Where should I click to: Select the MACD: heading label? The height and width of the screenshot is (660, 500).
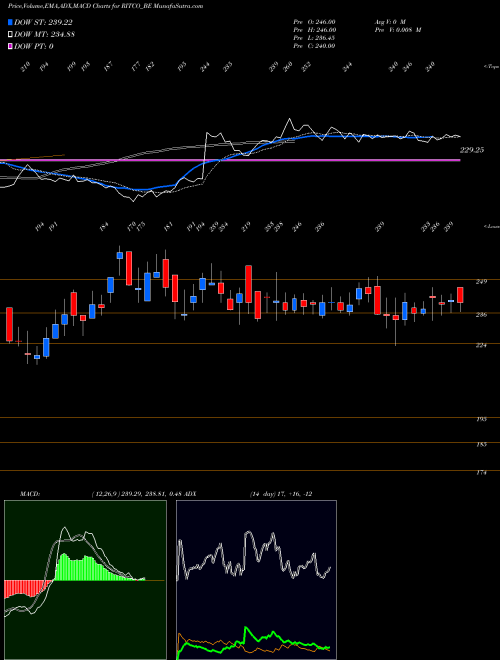tap(29, 494)
